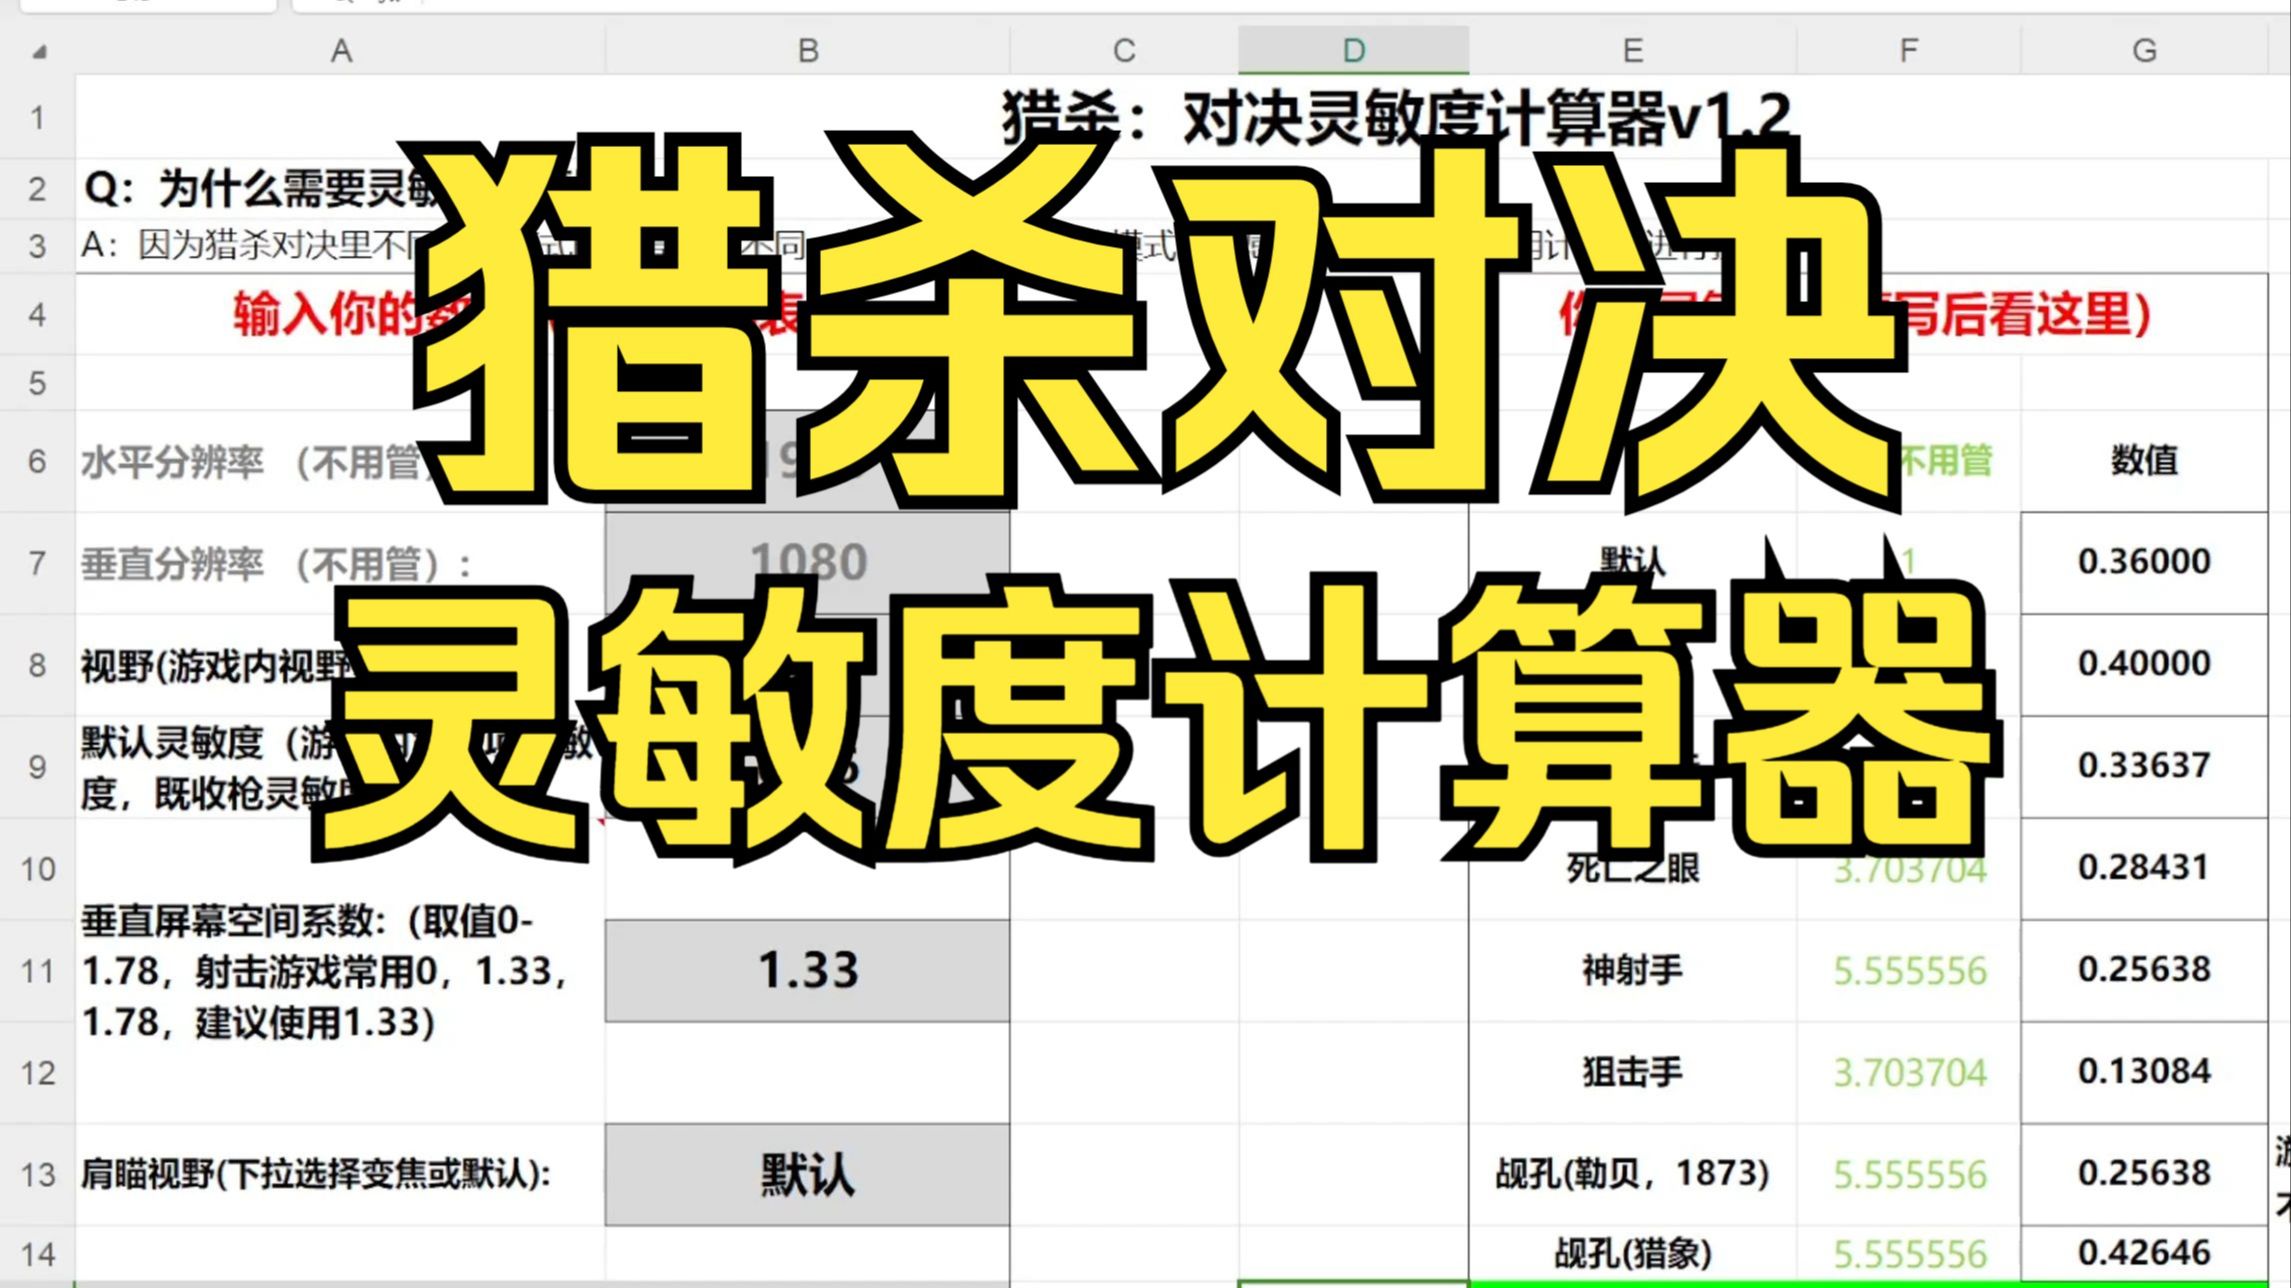The width and height of the screenshot is (2291, 1288).
Task: Click the 狙击手 row 3.703704 cell
Action: (x=1909, y=1073)
